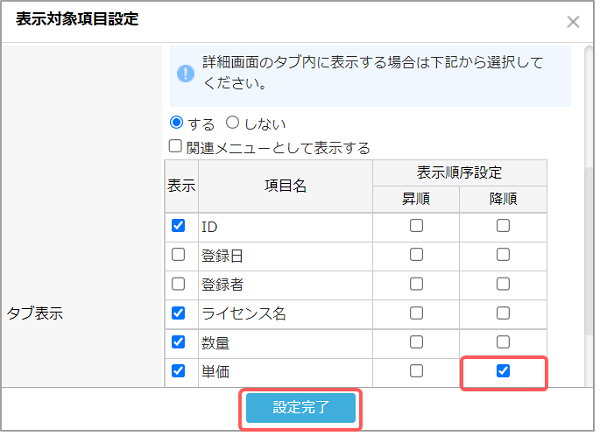Enable ascending order for 登録日
Screen dimensions: 600x436
pyautogui.click(x=416, y=255)
